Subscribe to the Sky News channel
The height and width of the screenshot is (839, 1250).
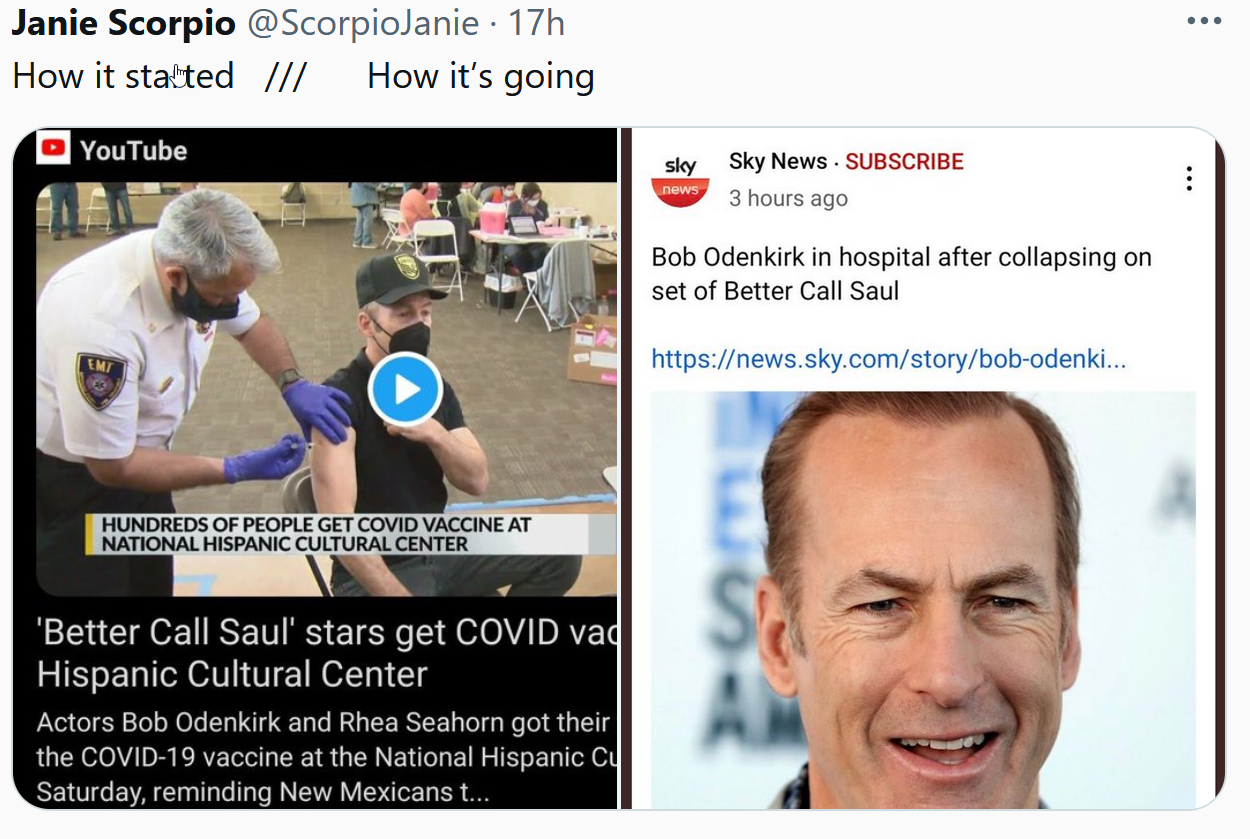(904, 162)
